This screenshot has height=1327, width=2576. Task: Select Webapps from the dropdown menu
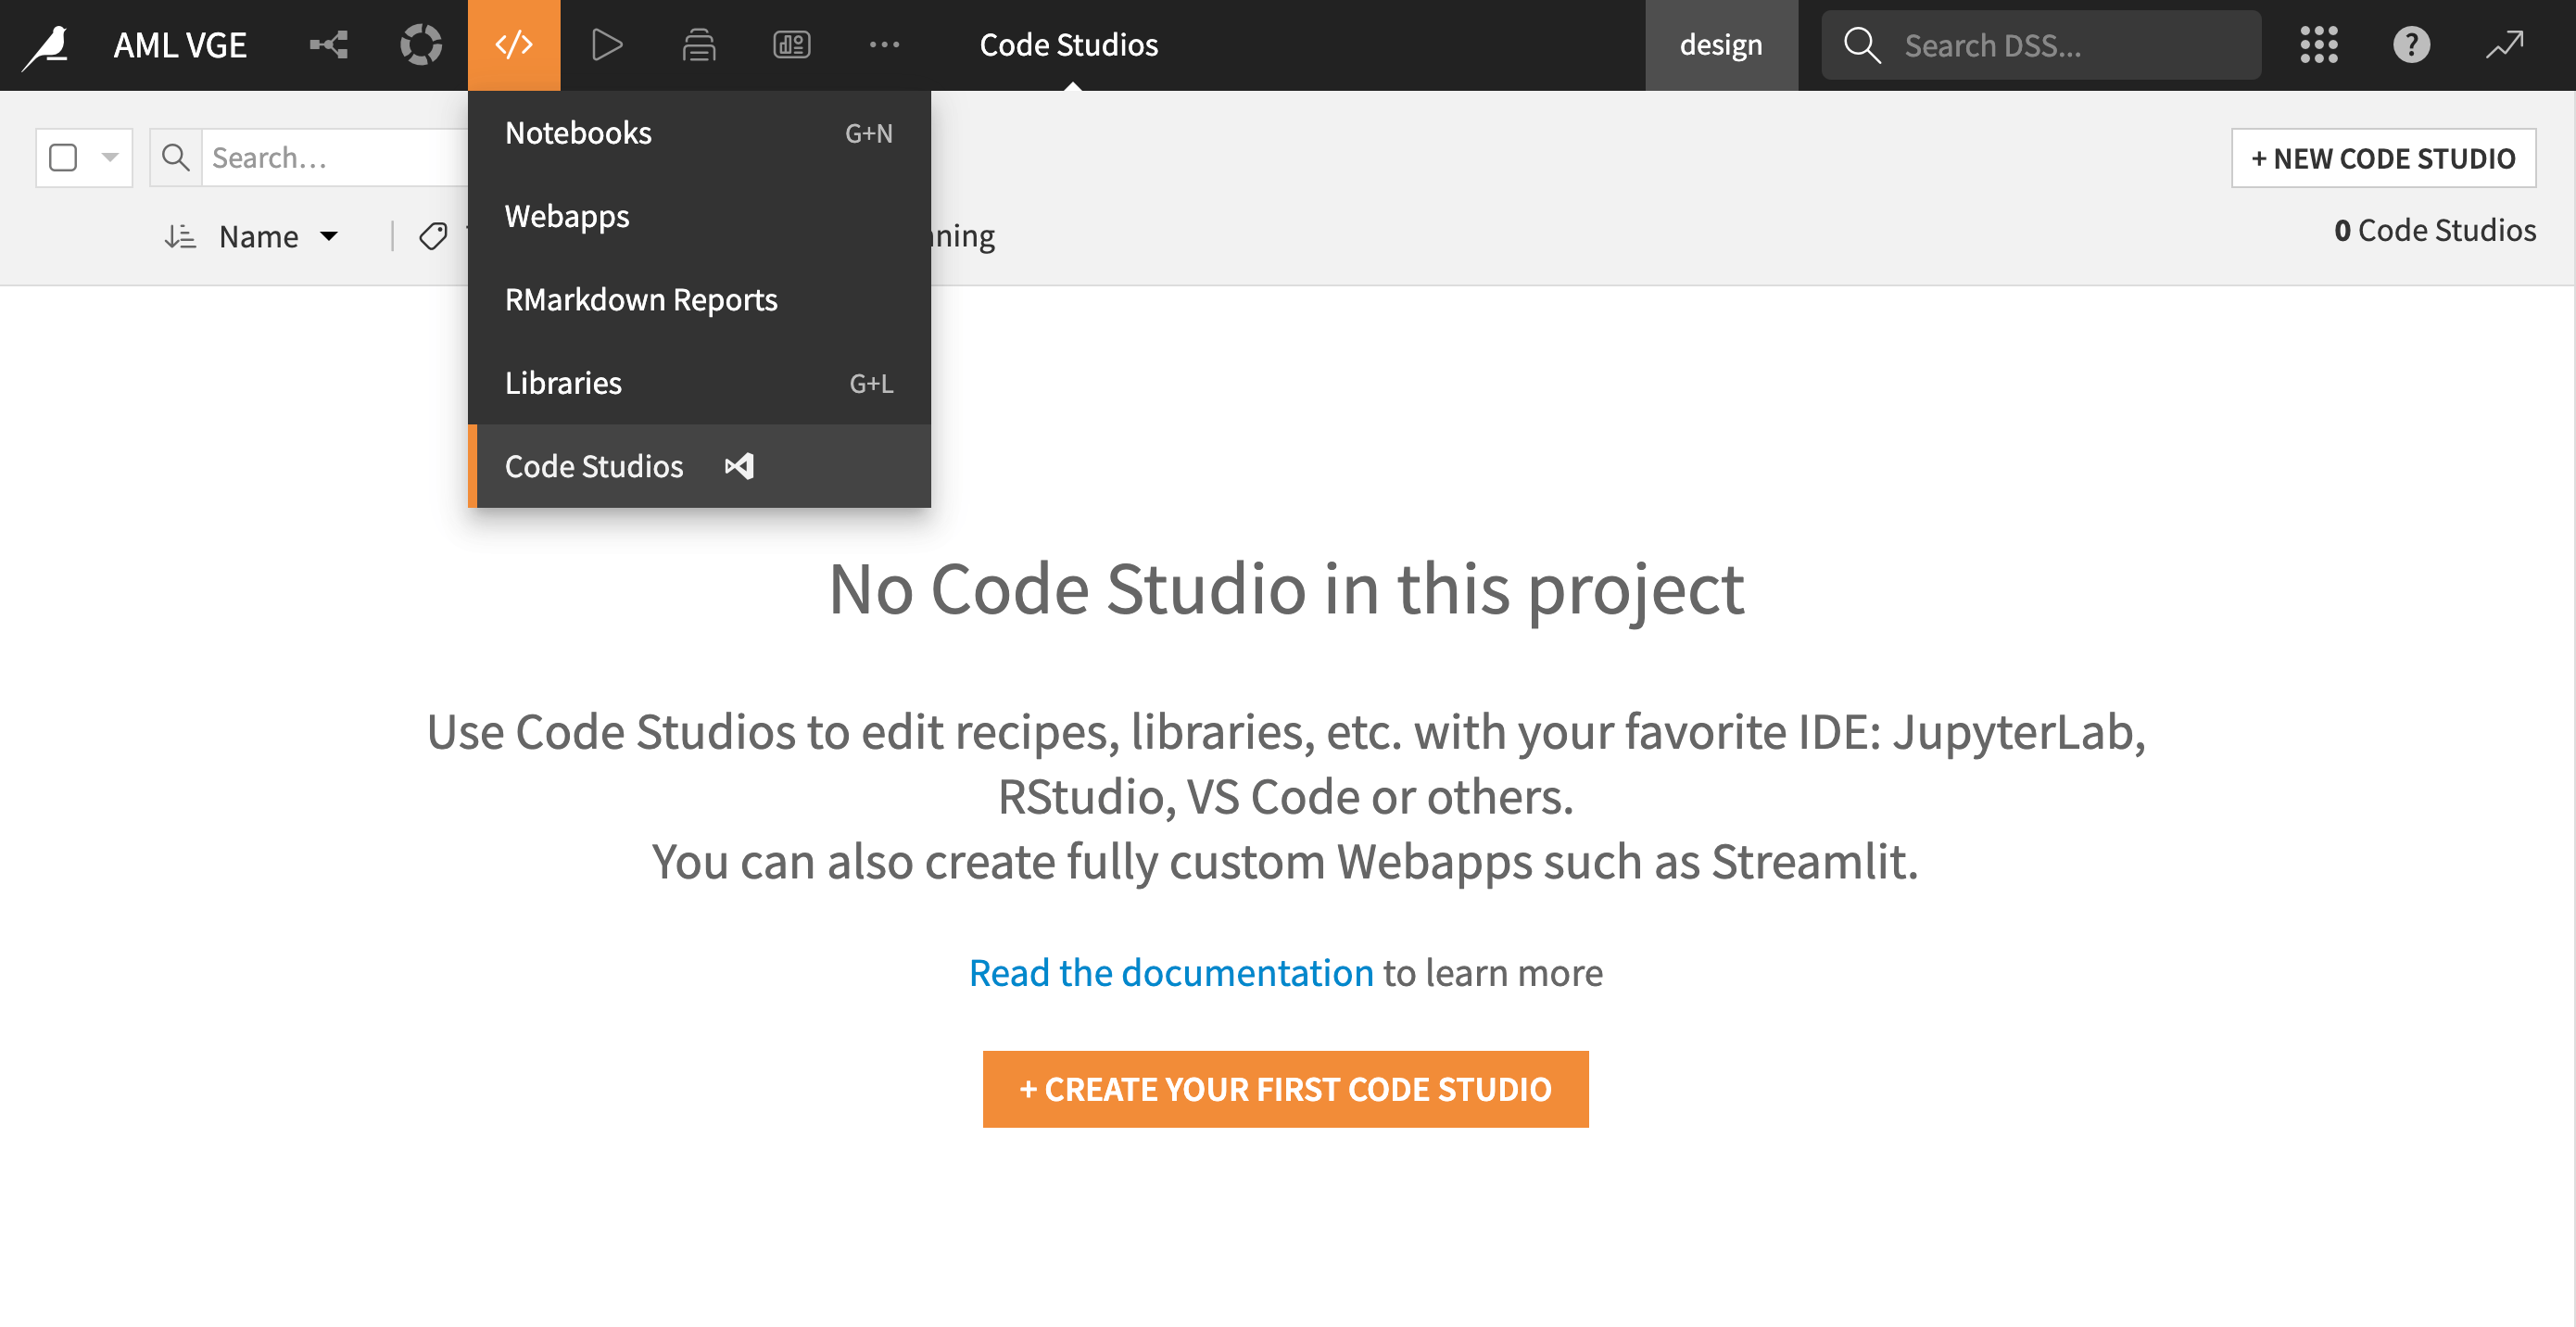tap(567, 215)
